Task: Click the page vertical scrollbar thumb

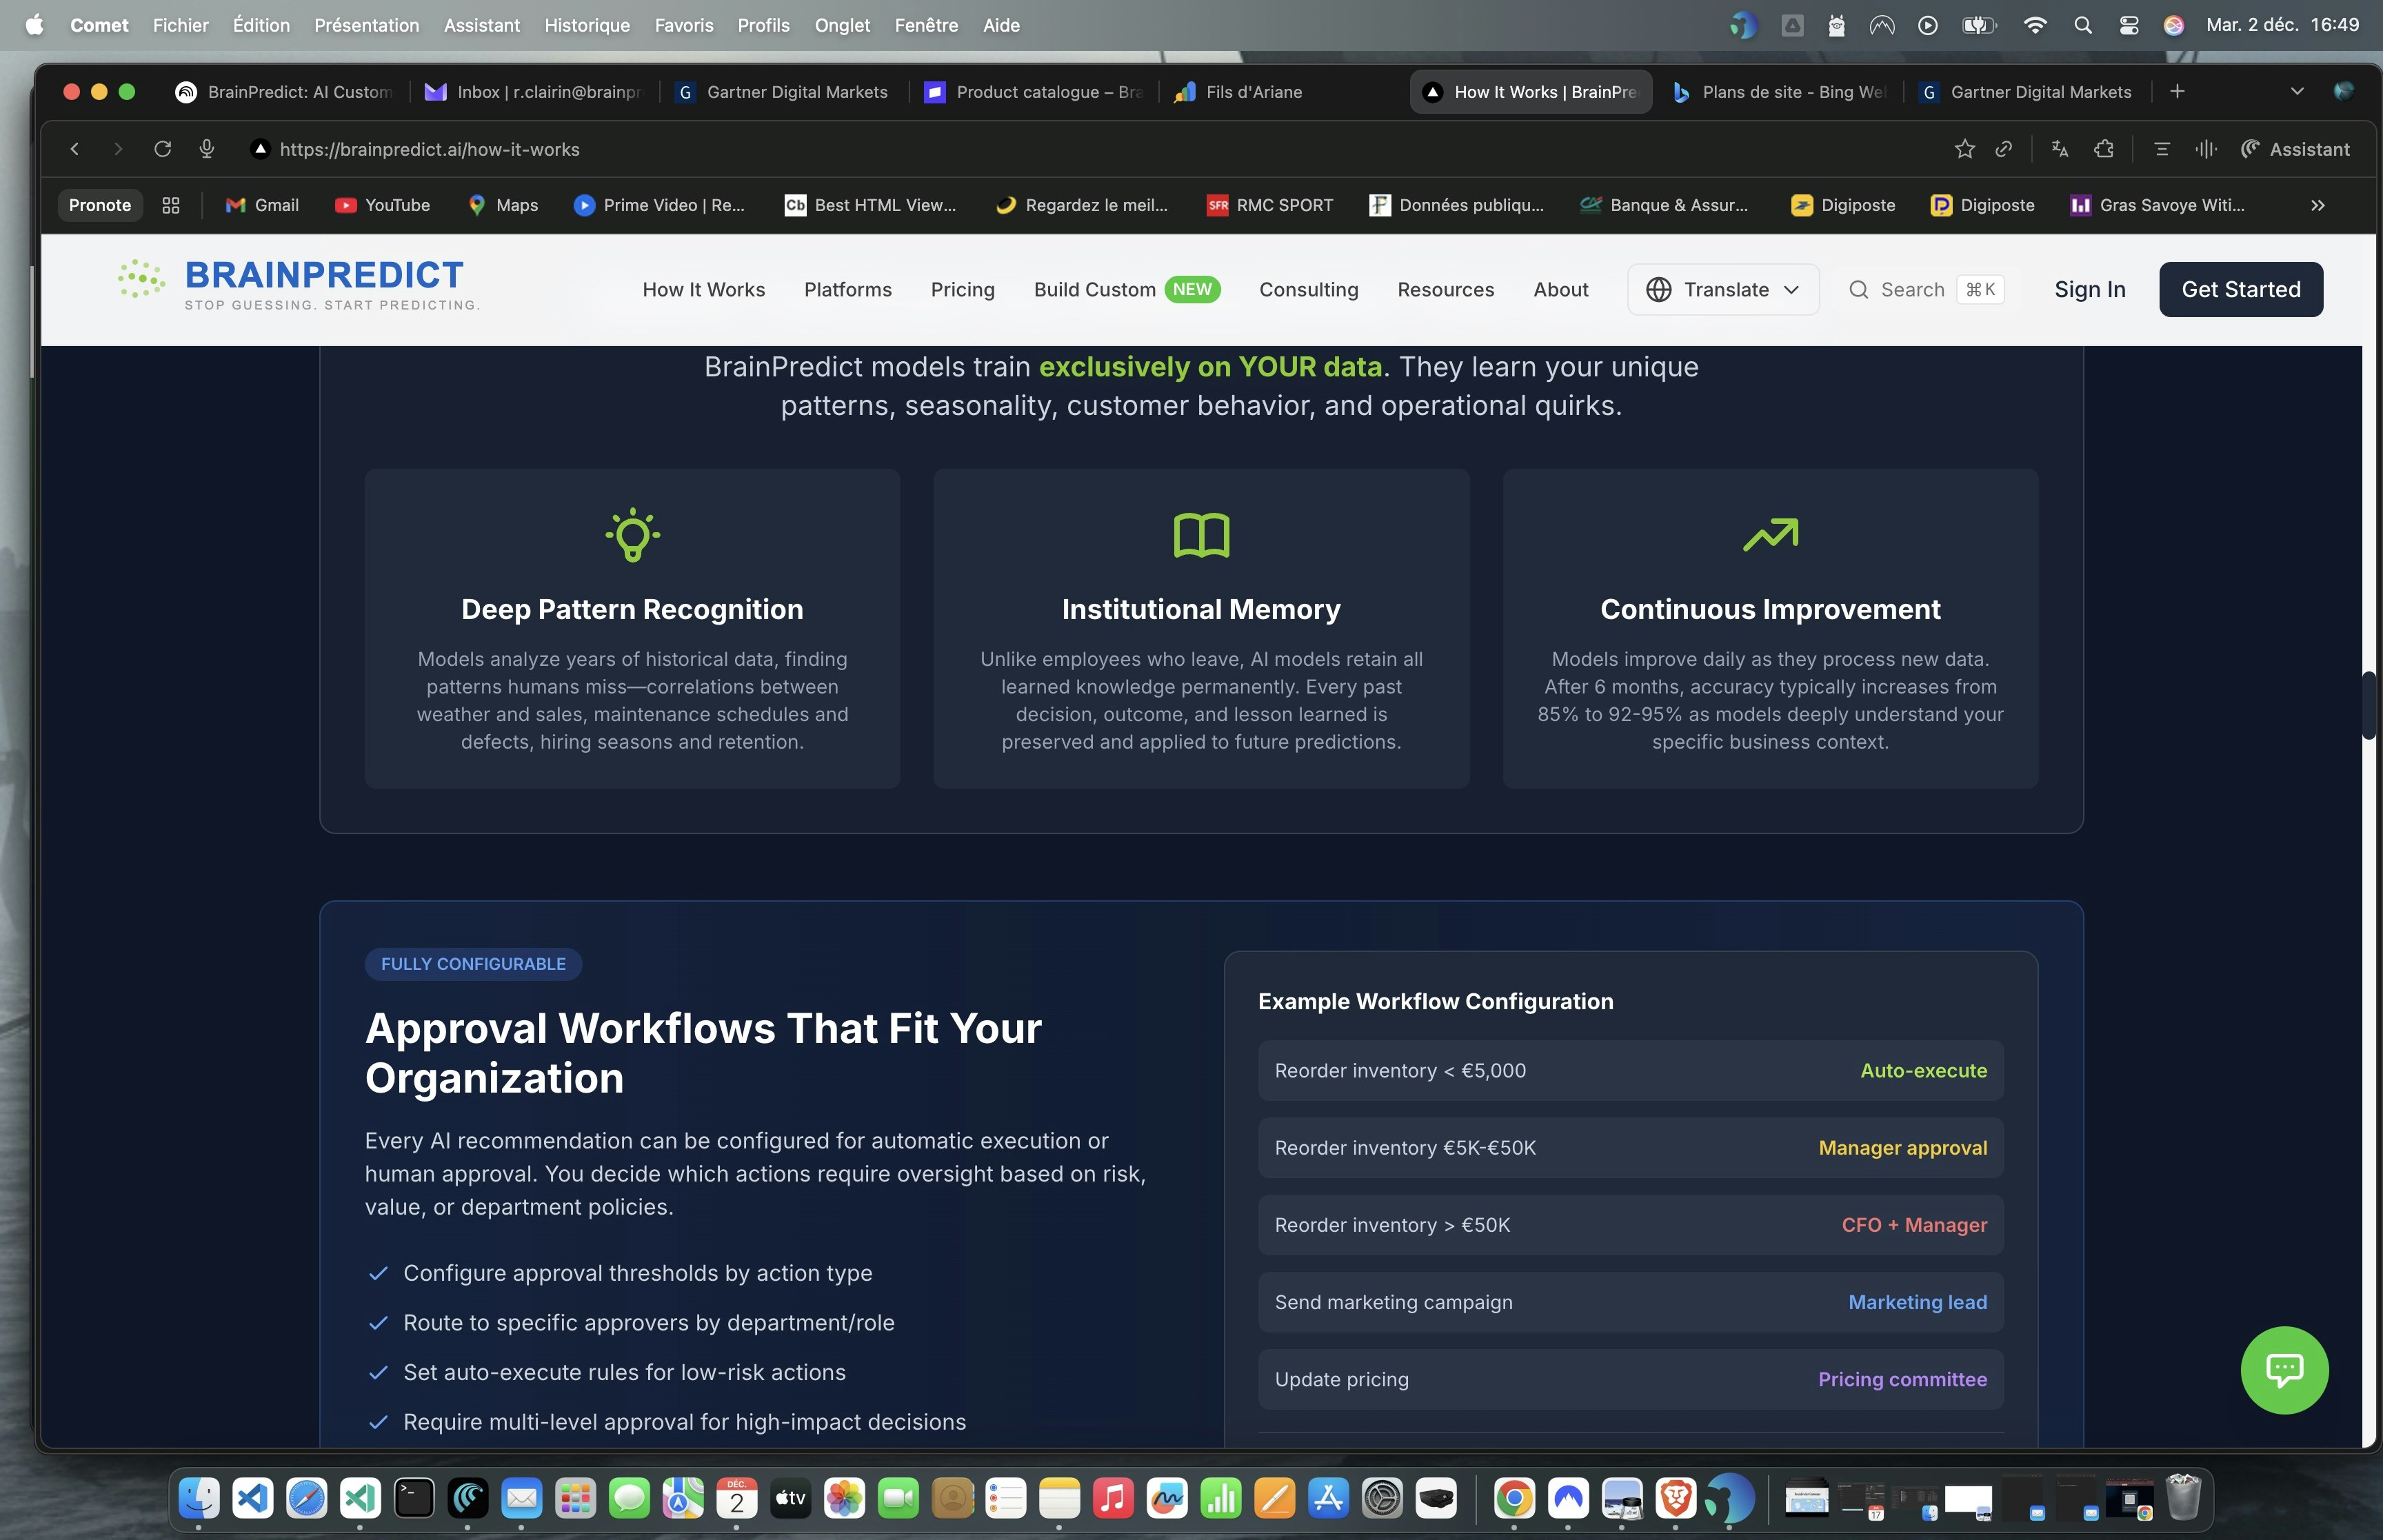Action: click(2368, 705)
